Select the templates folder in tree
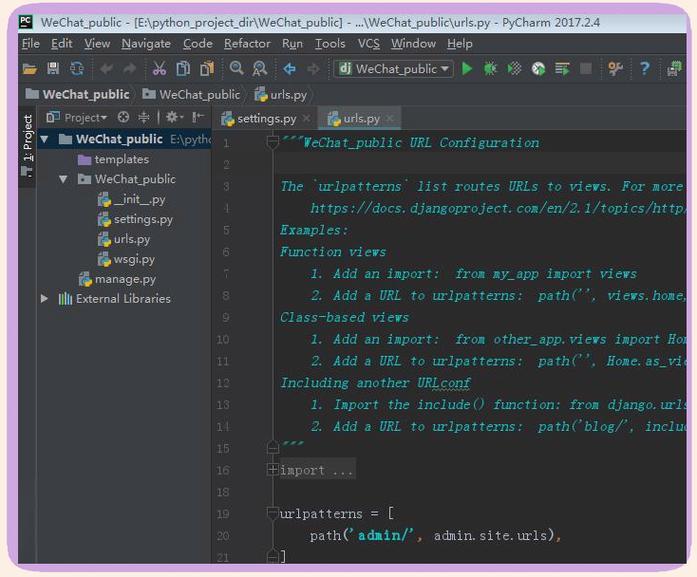Screen dimensions: 697x577 tap(113, 159)
